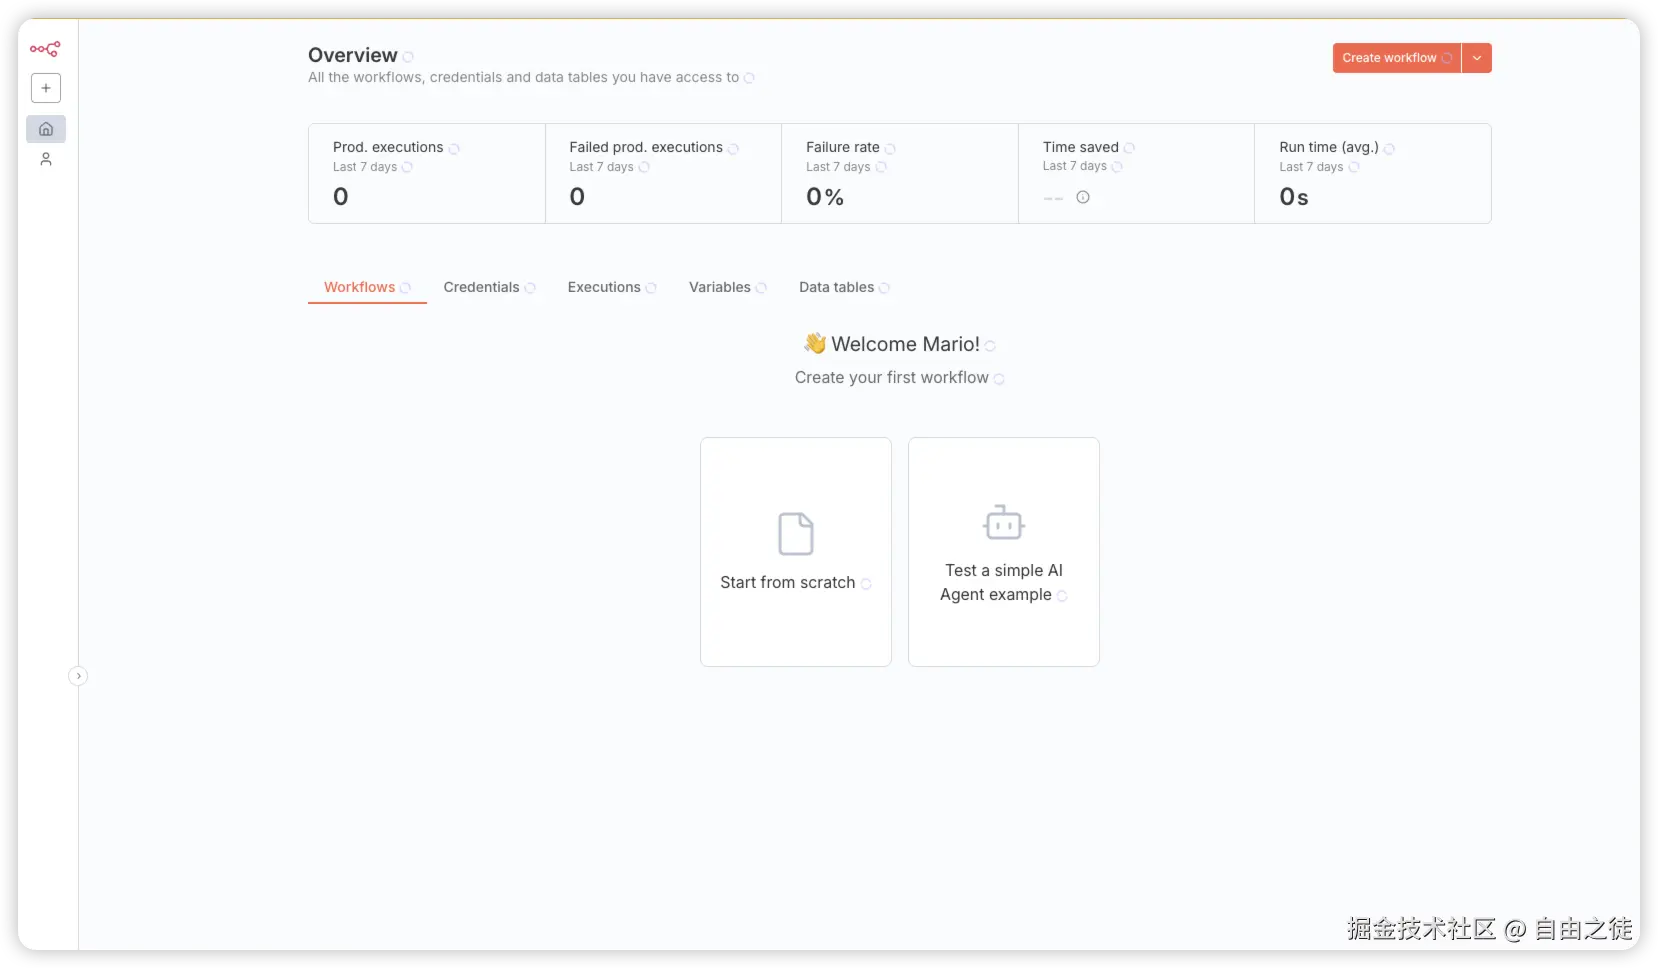The height and width of the screenshot is (968, 1658).
Task: Open the Personal user sidebar icon
Action: point(46,159)
